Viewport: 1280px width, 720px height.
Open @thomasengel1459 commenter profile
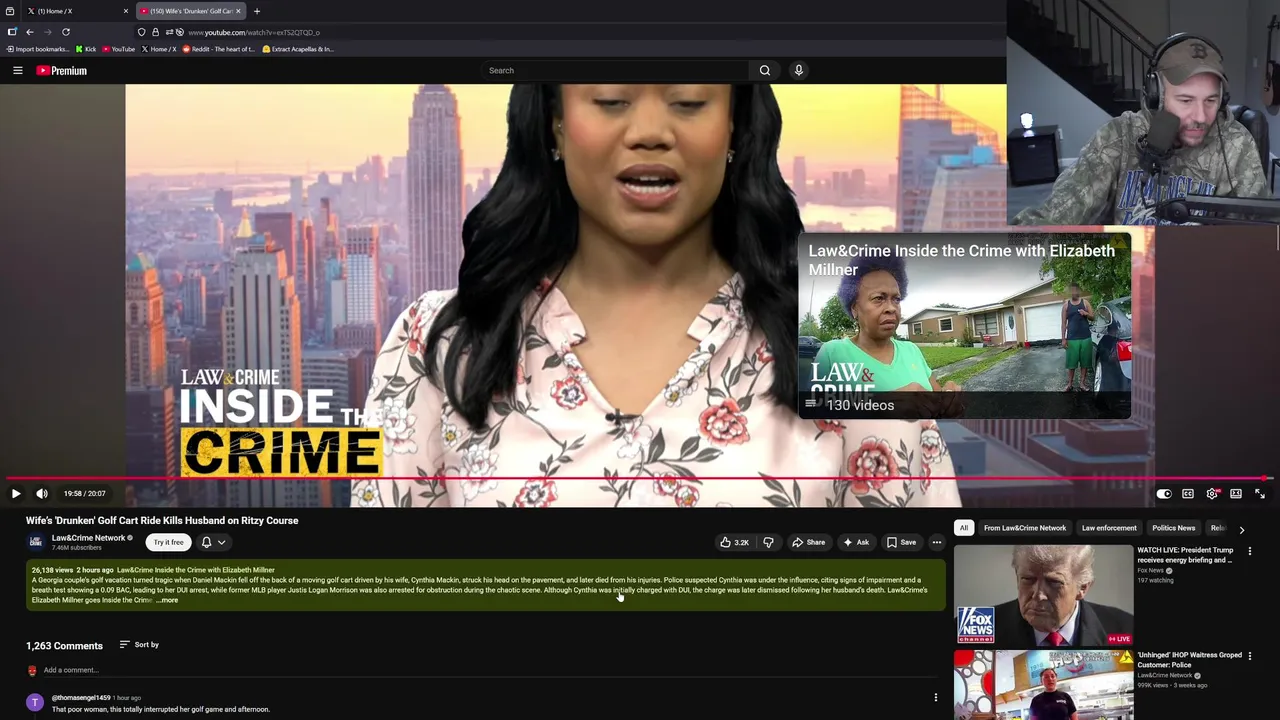81,698
